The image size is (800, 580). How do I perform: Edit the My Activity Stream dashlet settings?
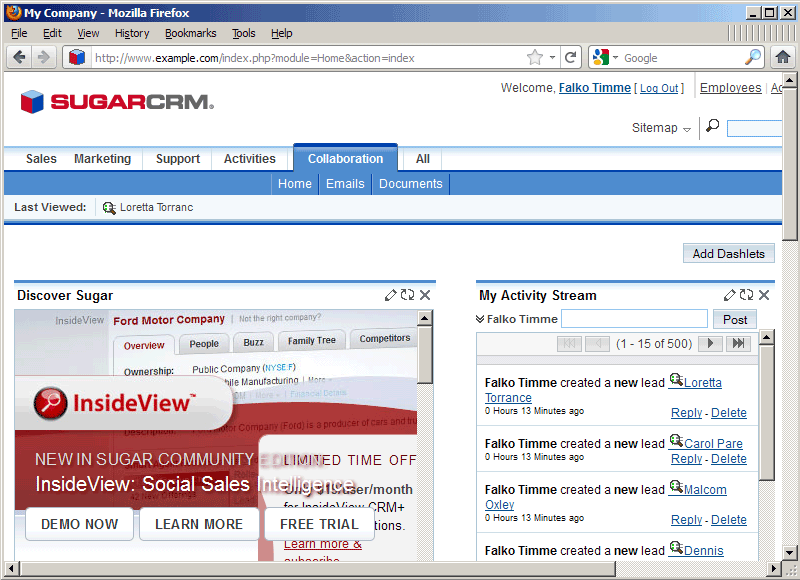tap(729, 294)
